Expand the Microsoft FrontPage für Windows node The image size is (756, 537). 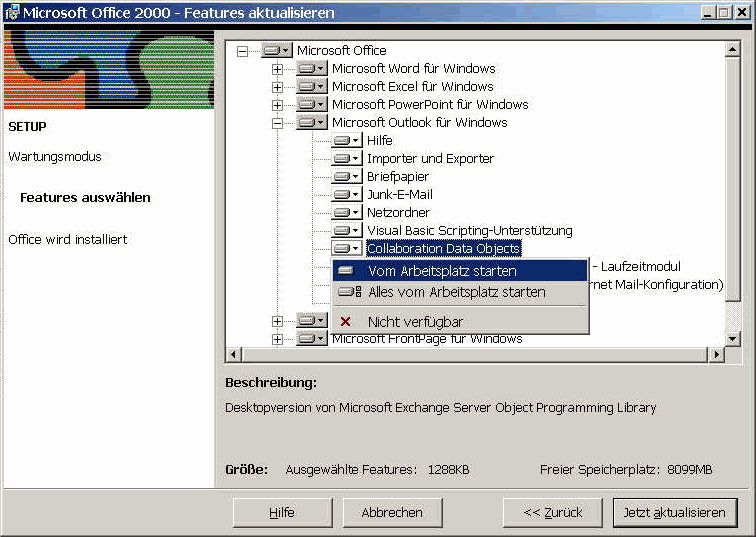click(277, 339)
